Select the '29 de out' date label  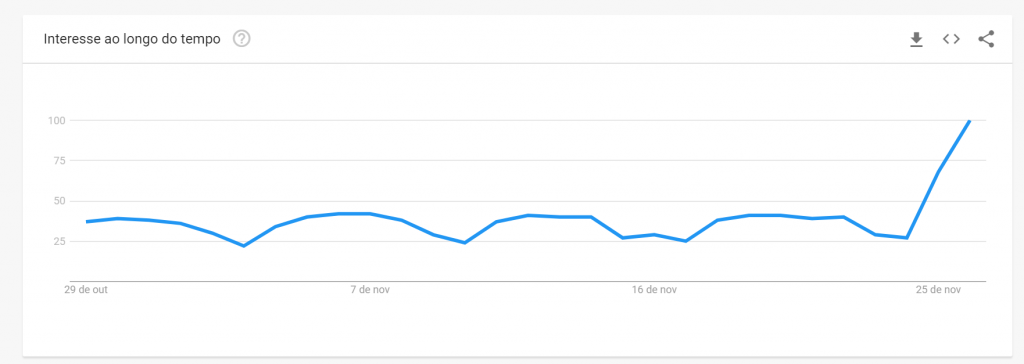(86, 290)
